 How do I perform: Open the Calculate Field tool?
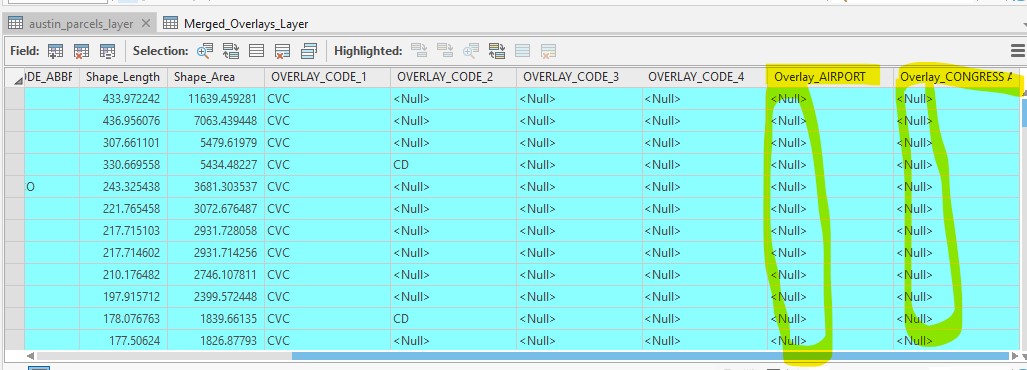pyautogui.click(x=107, y=51)
